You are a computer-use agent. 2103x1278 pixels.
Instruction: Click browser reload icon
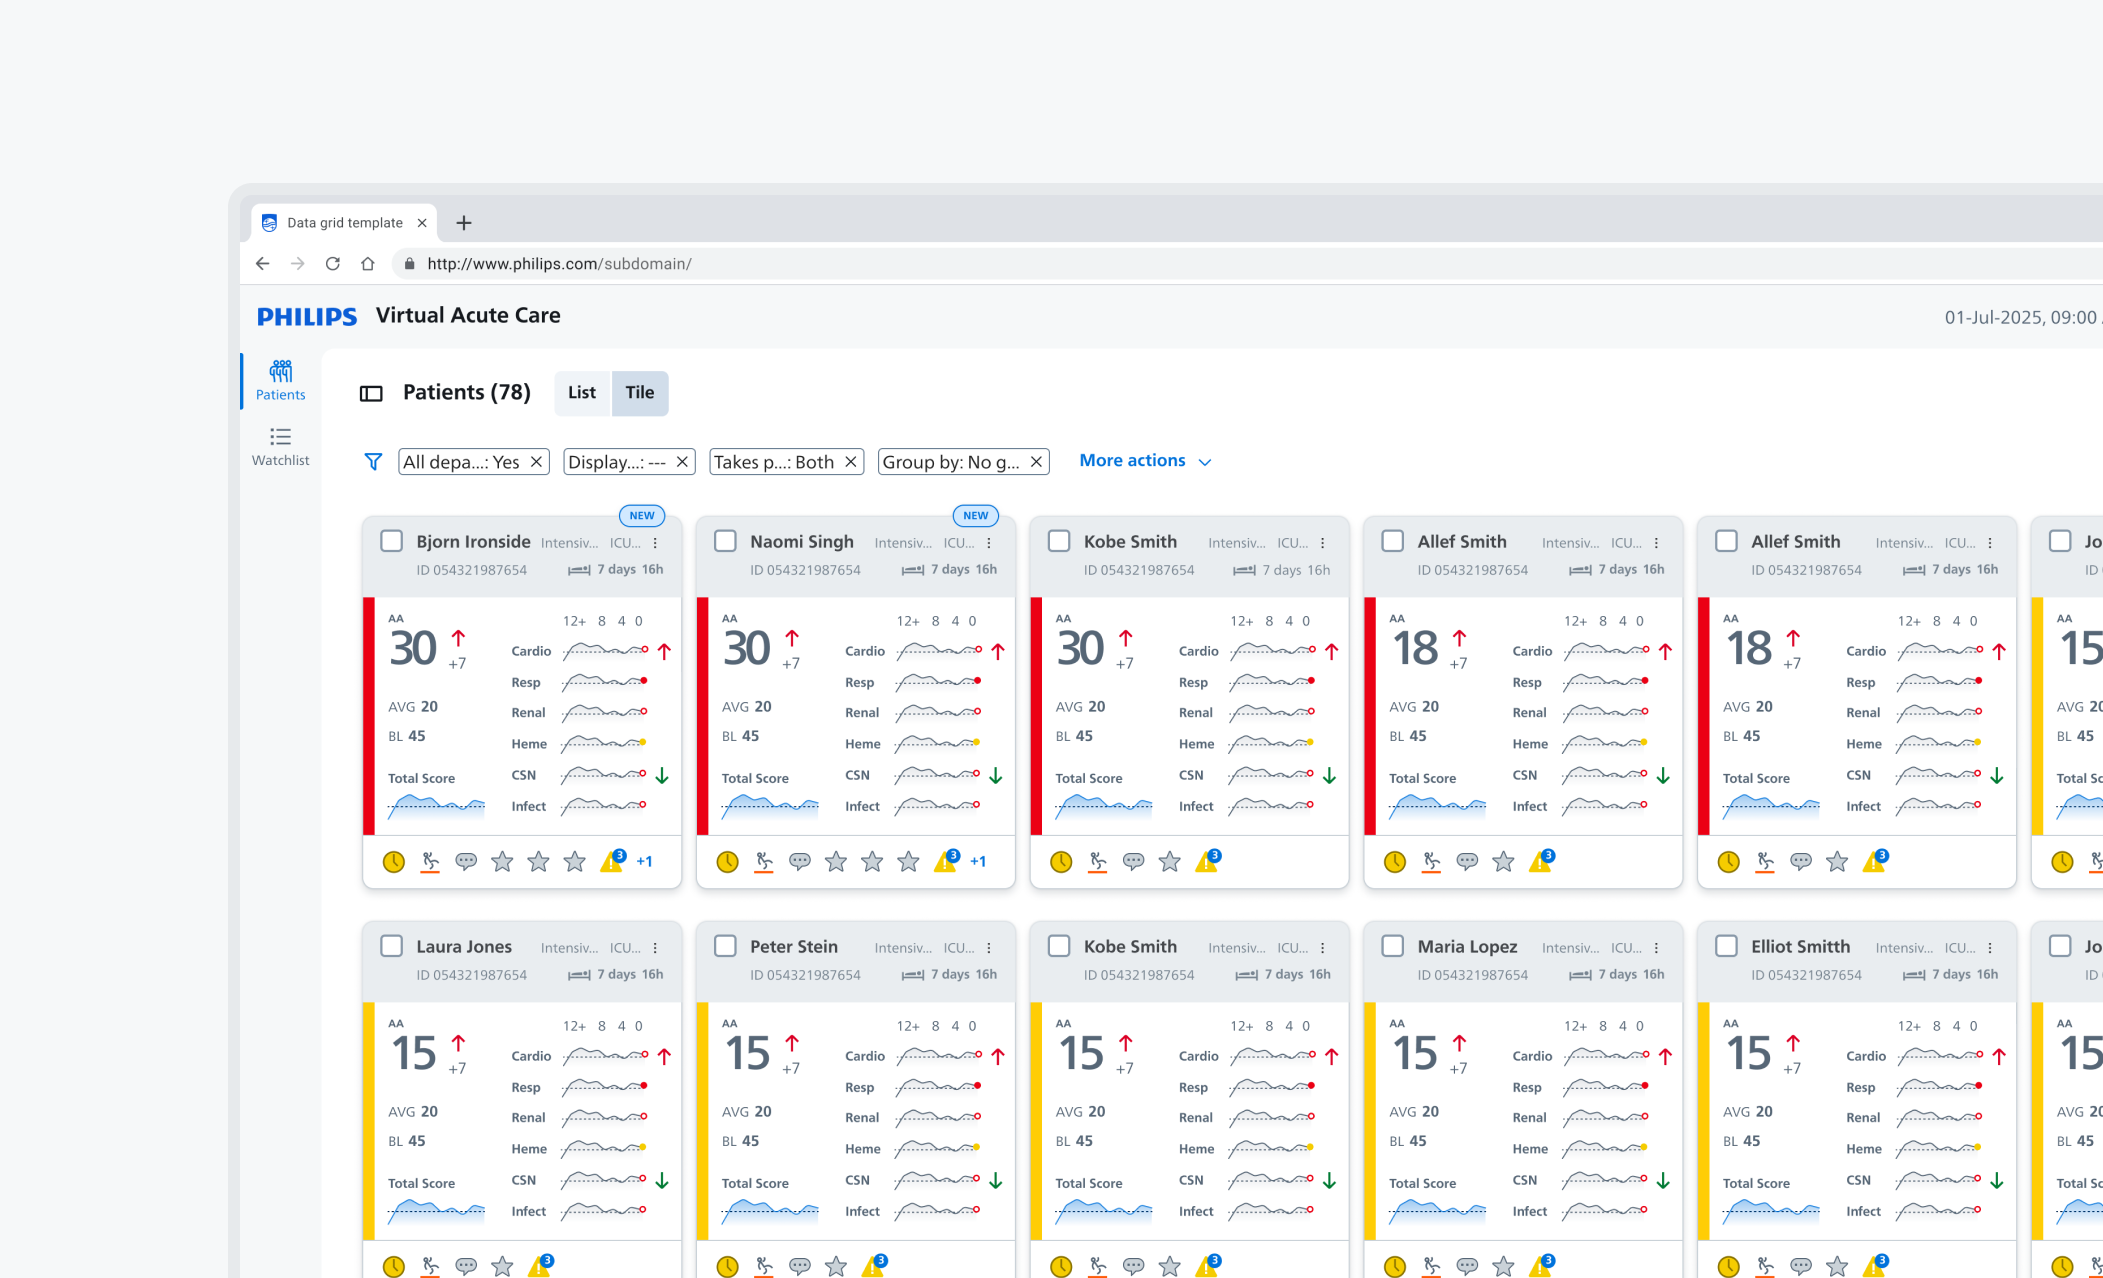332,264
